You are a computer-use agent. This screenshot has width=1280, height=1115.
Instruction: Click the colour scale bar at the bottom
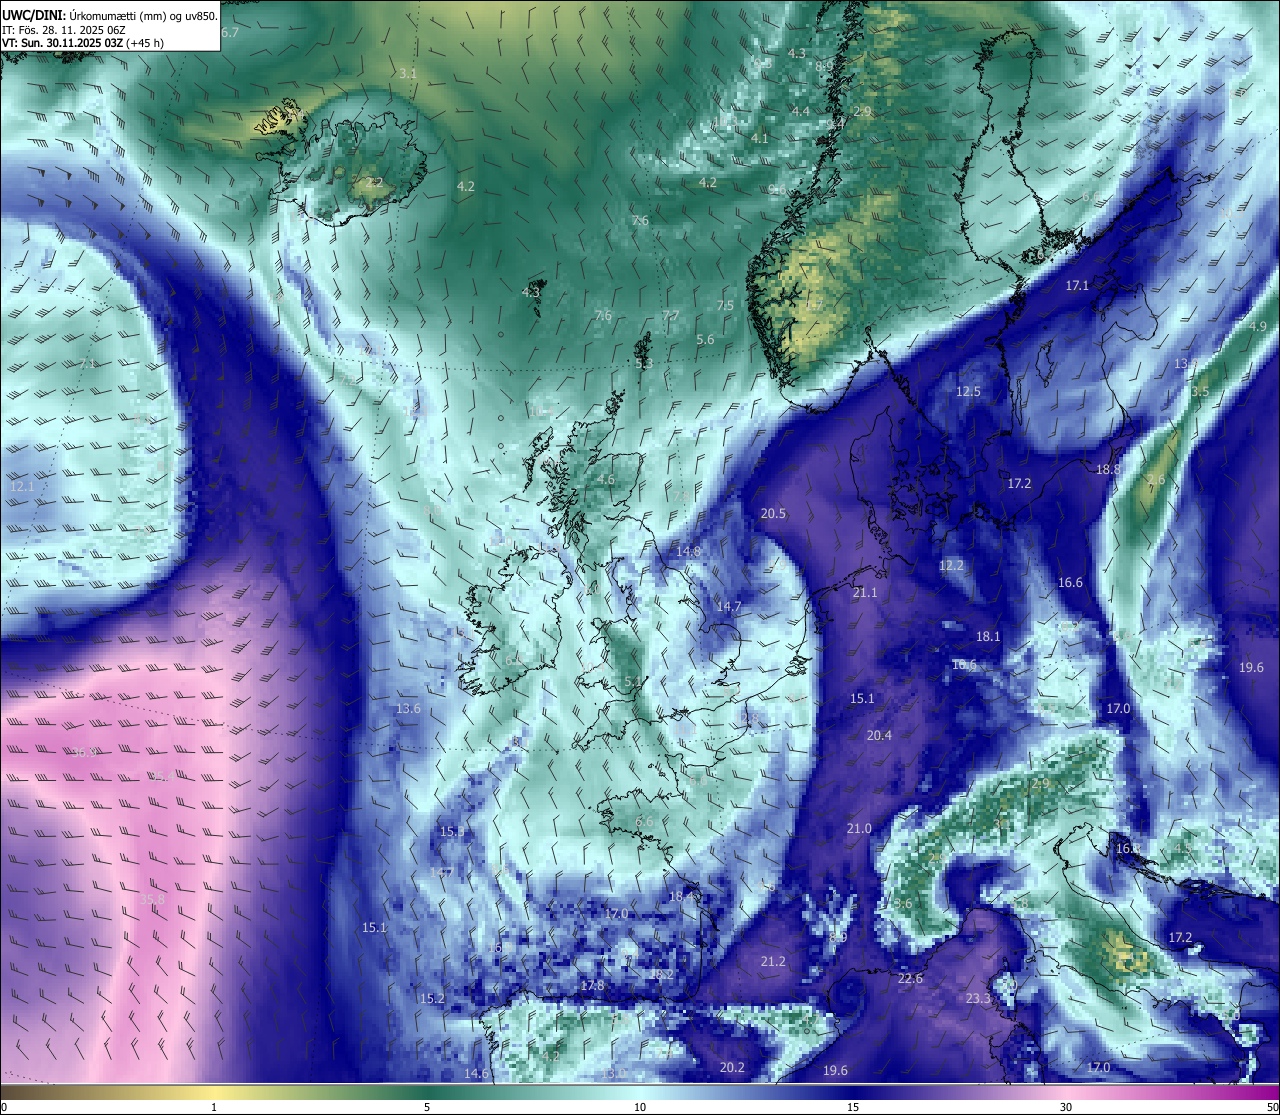point(640,1091)
